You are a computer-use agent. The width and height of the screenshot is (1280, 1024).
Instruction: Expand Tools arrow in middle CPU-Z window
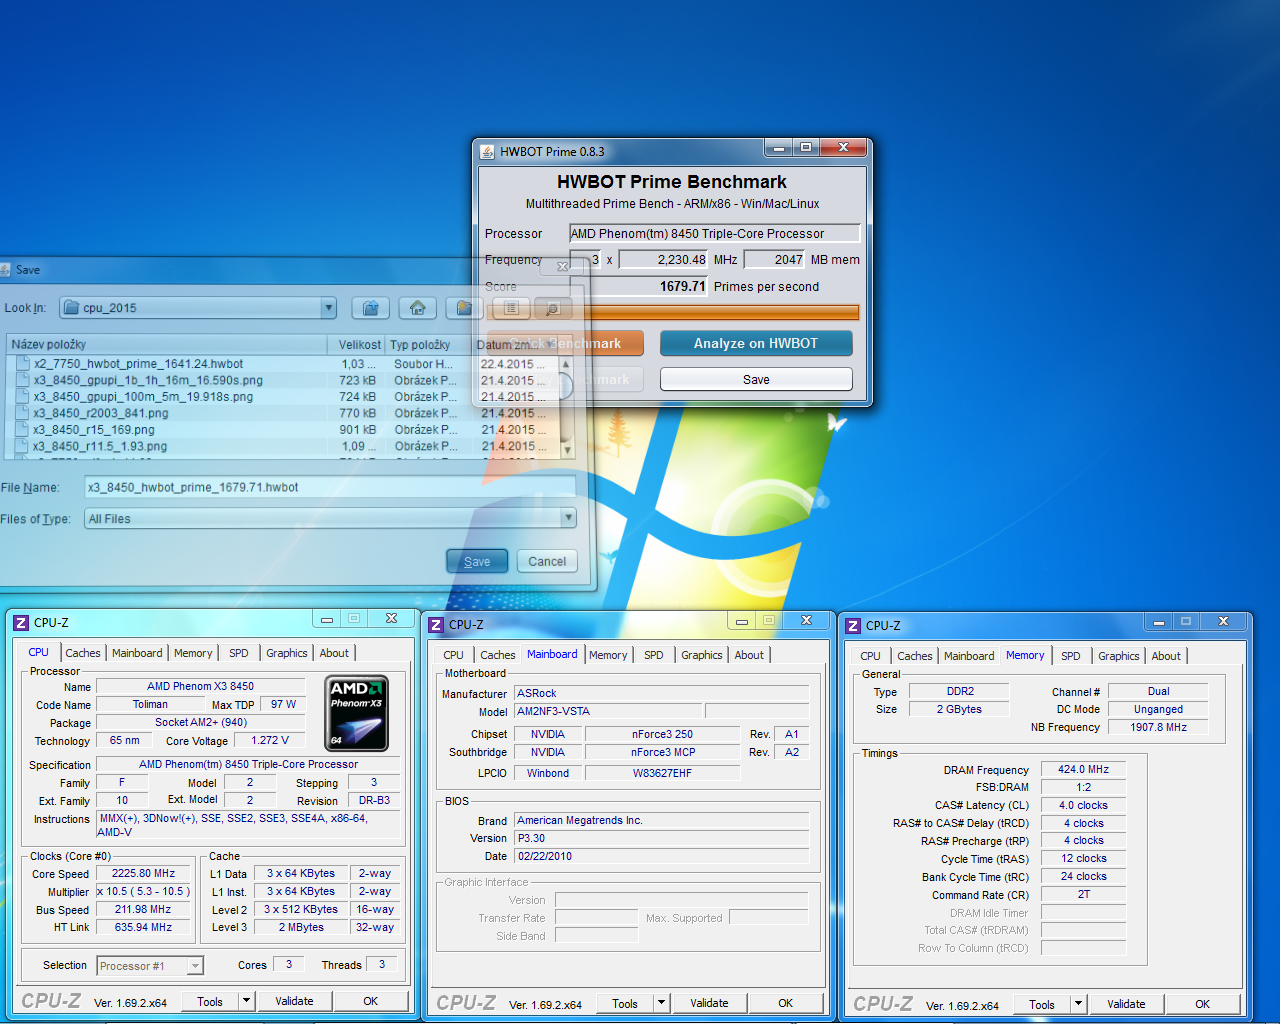click(x=661, y=1003)
